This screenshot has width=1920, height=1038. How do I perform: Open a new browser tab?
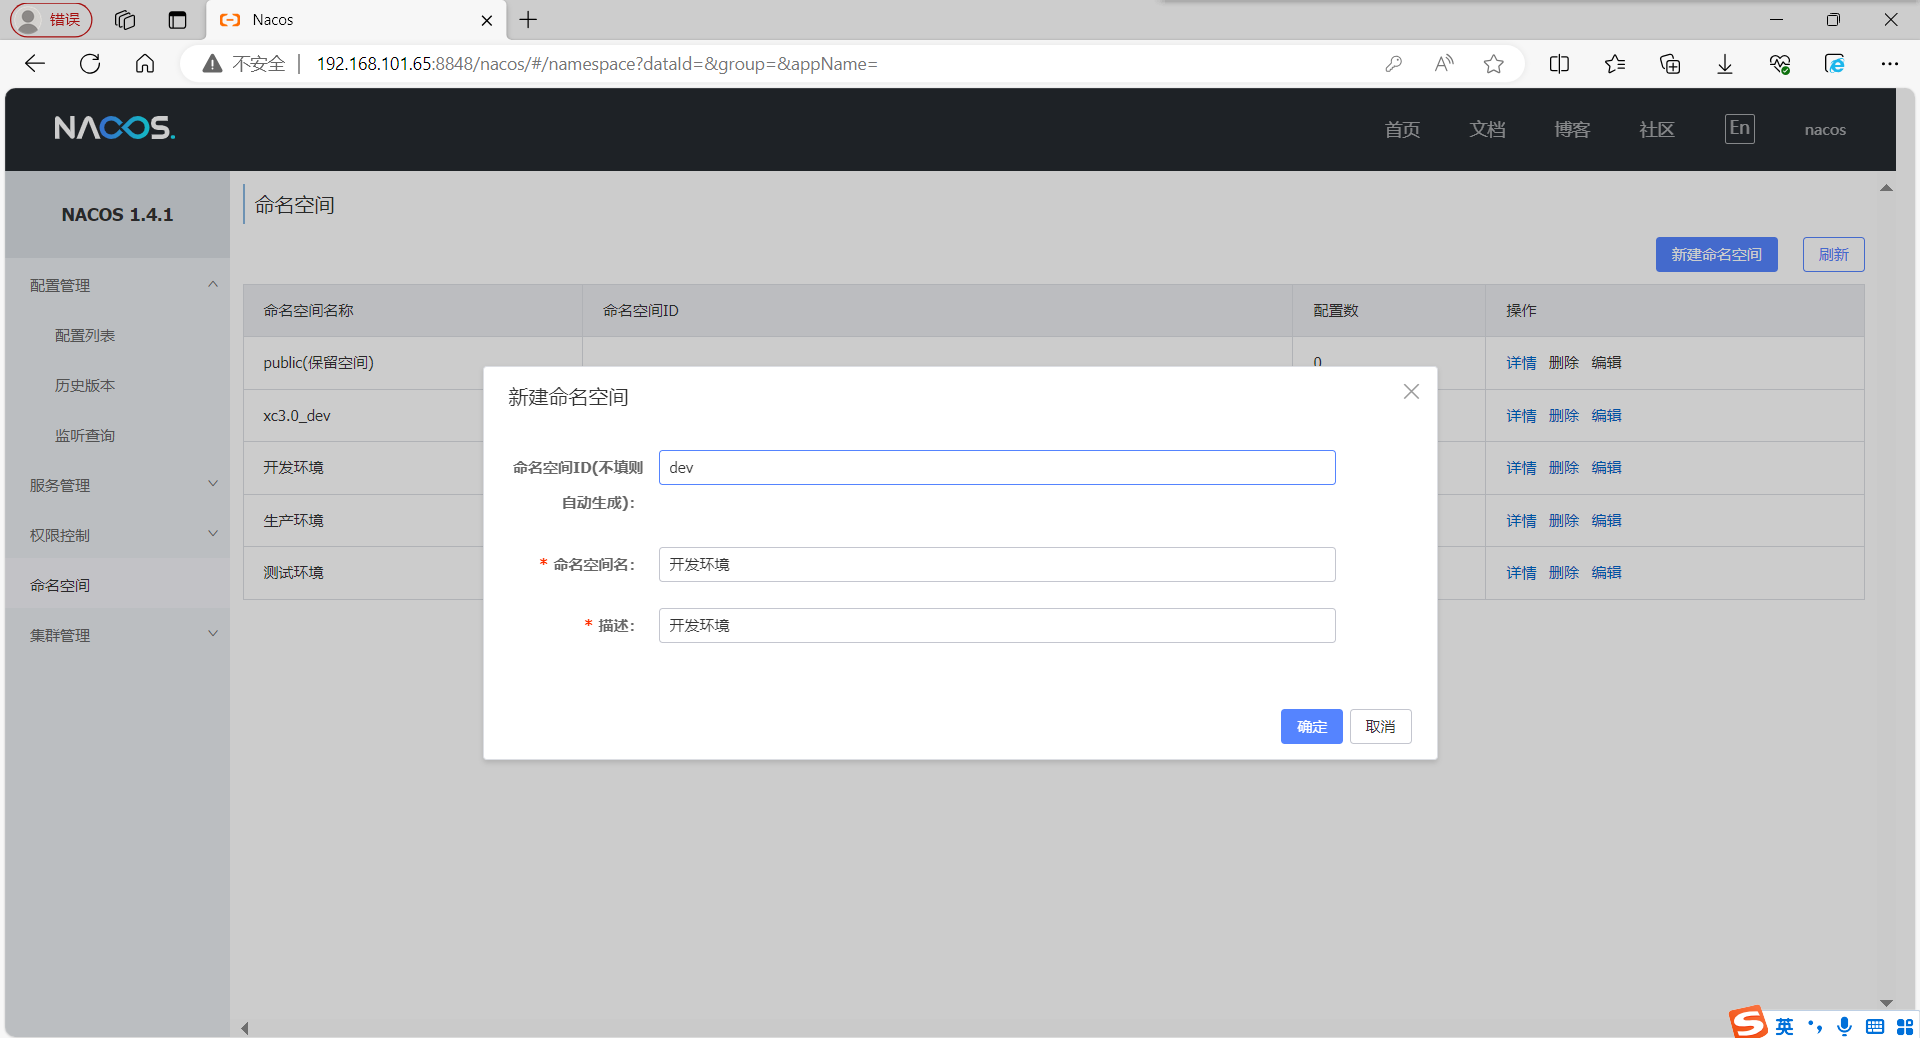click(x=528, y=20)
